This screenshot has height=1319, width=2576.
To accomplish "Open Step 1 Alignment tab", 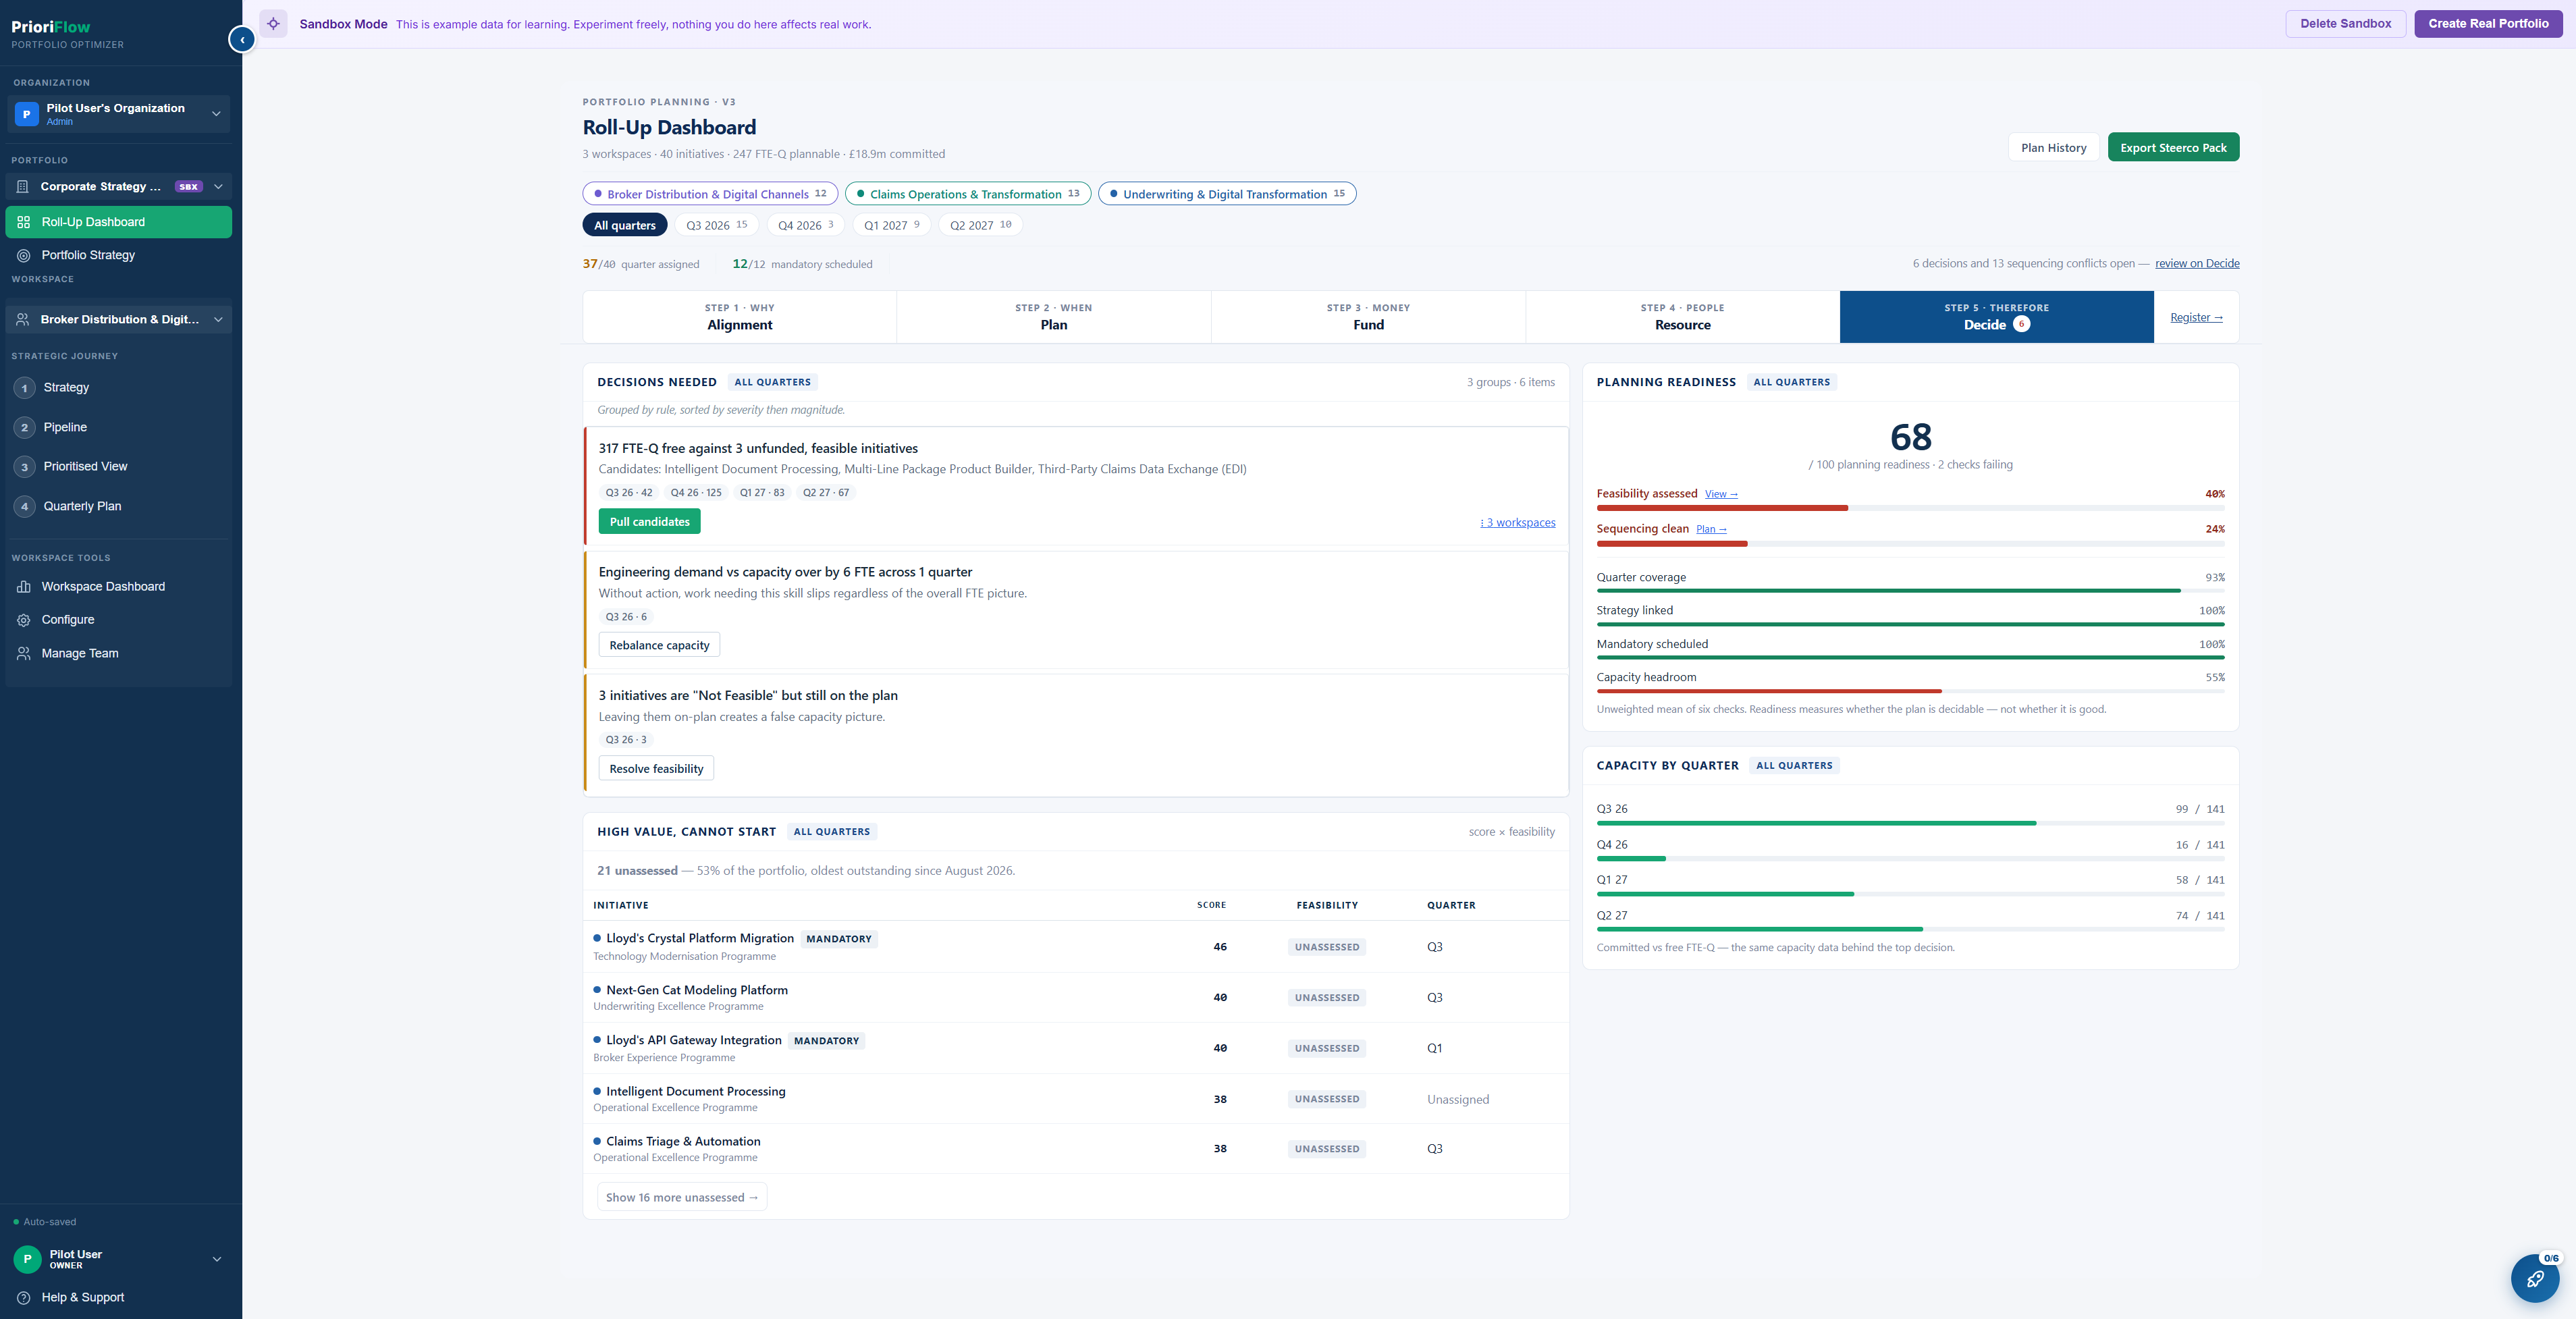I will [x=740, y=317].
